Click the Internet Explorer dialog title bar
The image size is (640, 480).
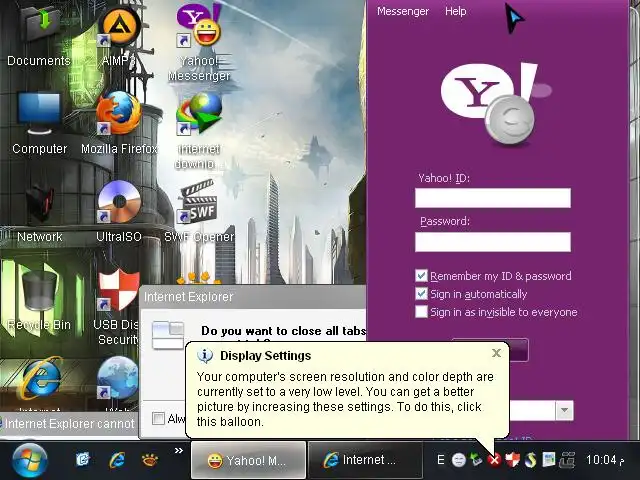252,297
